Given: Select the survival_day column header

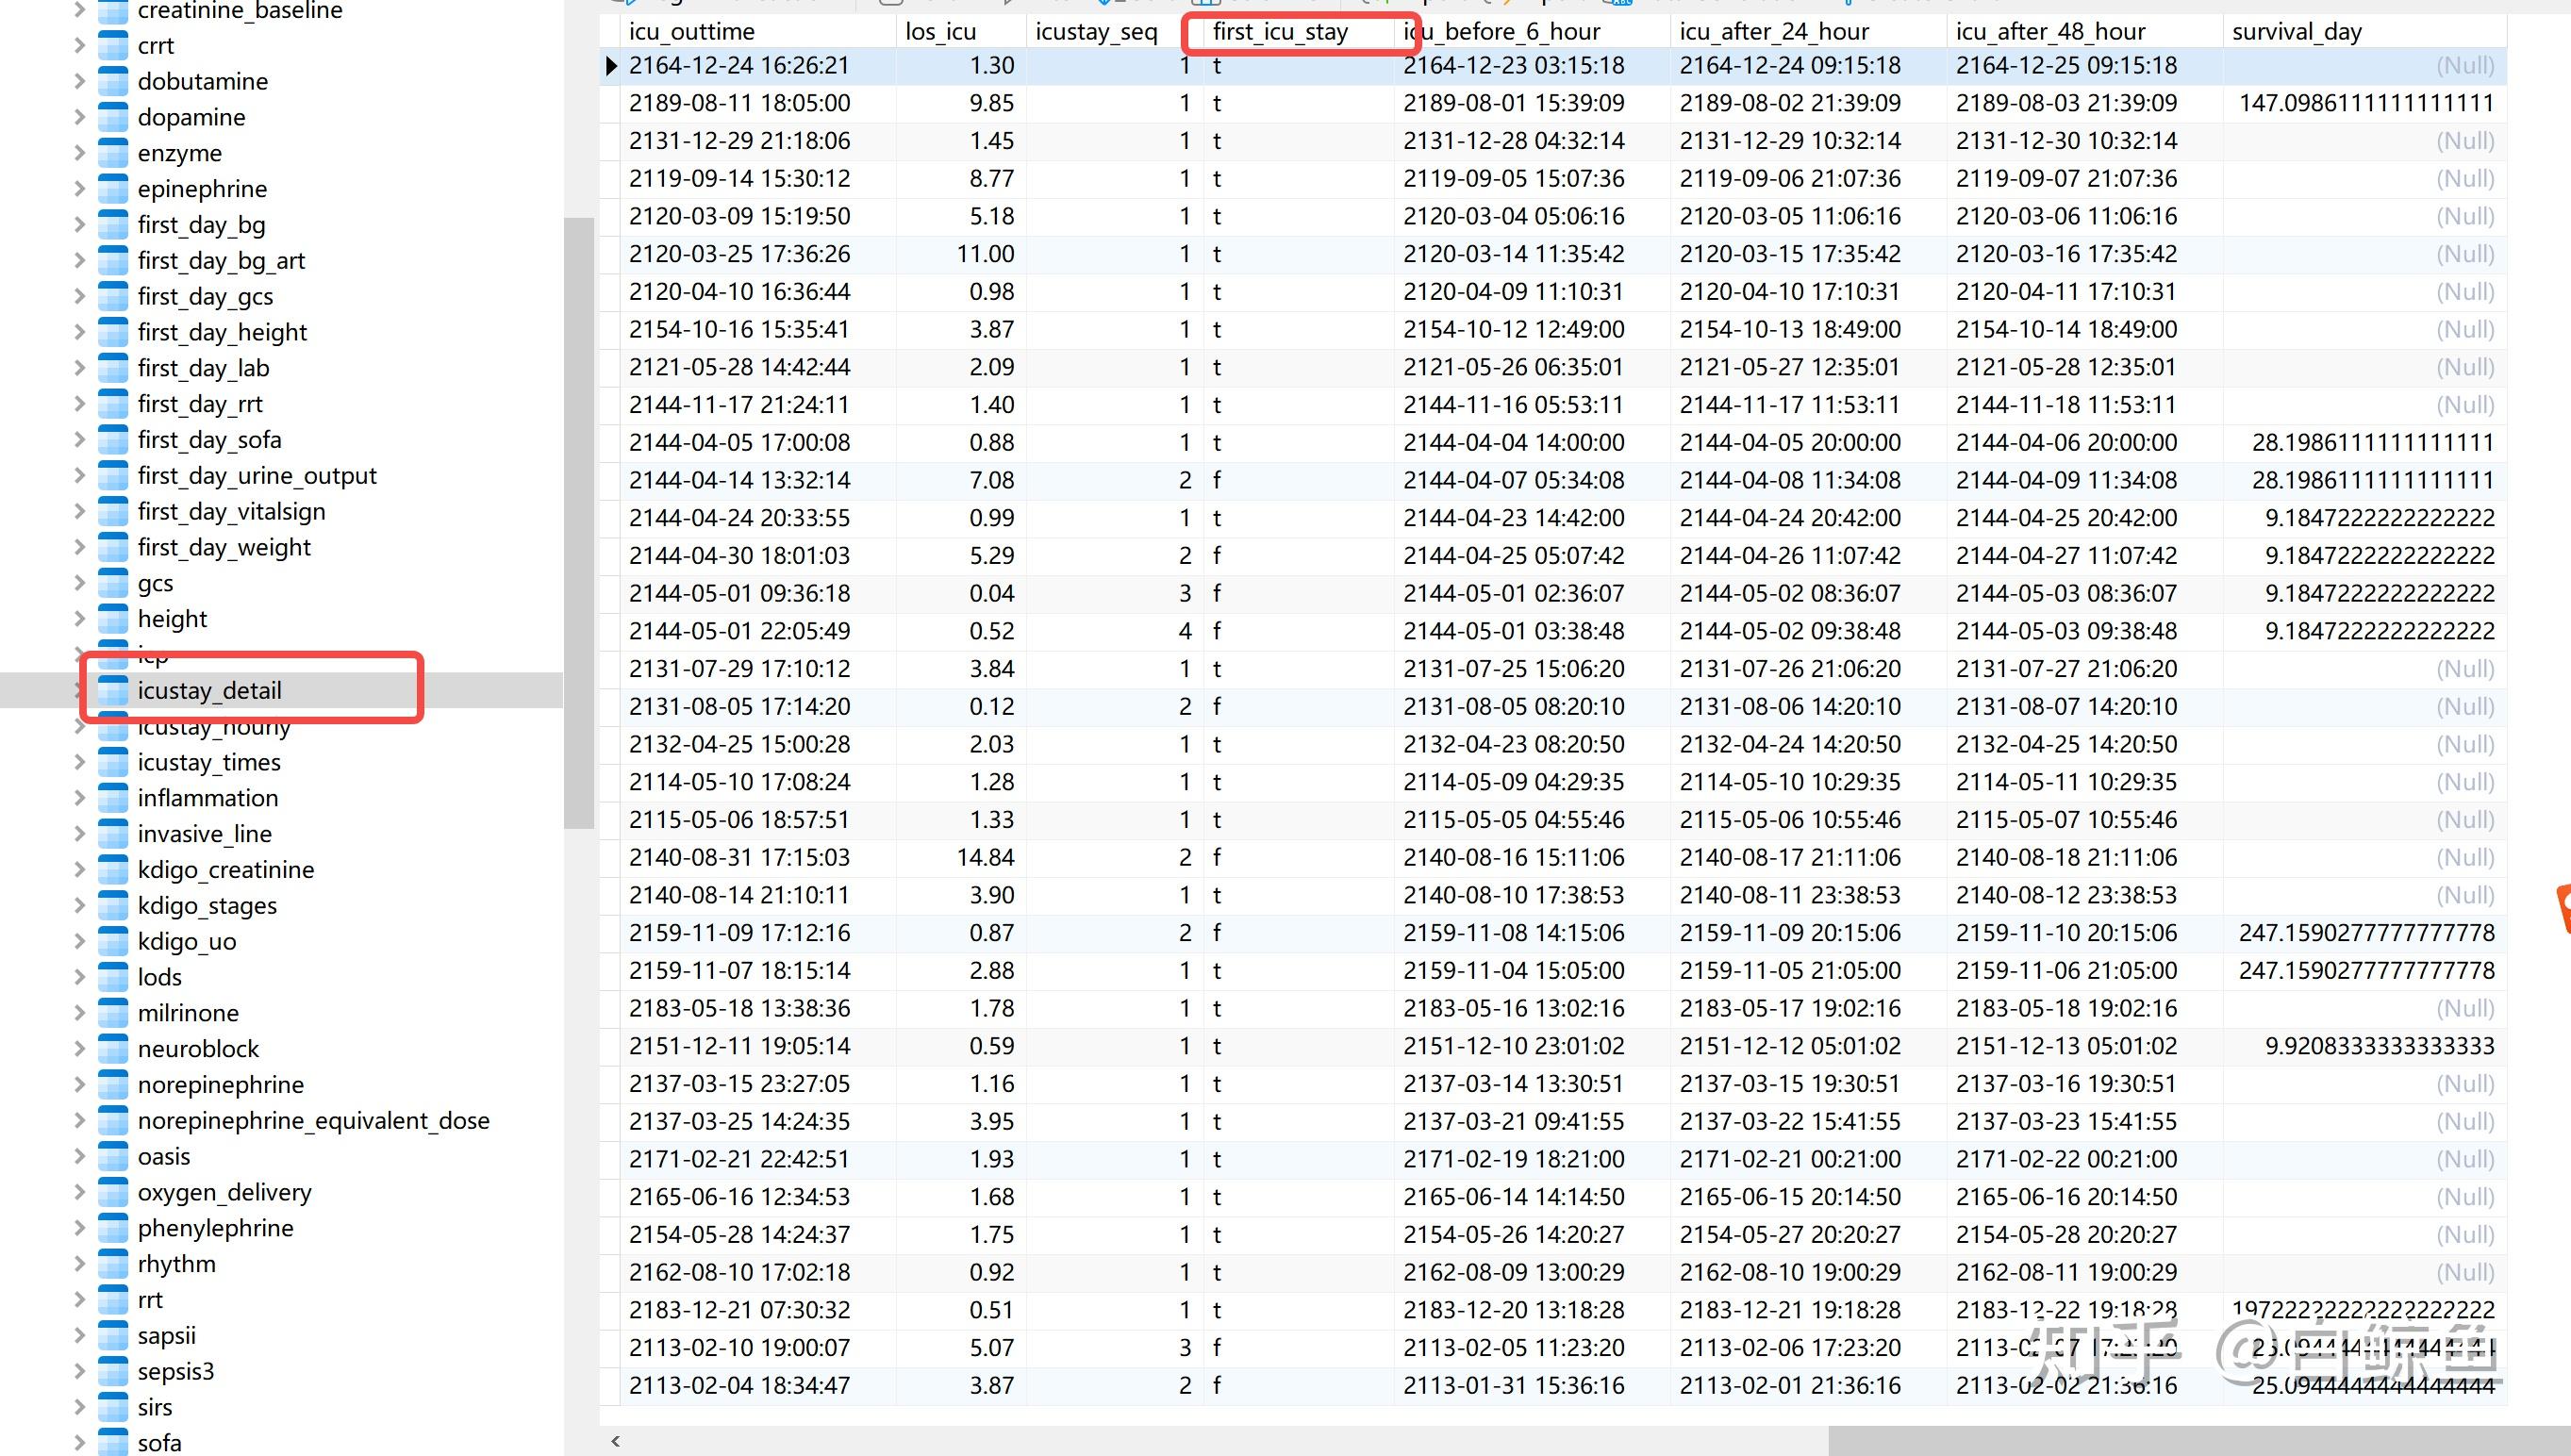Looking at the screenshot, I should click(x=2296, y=32).
